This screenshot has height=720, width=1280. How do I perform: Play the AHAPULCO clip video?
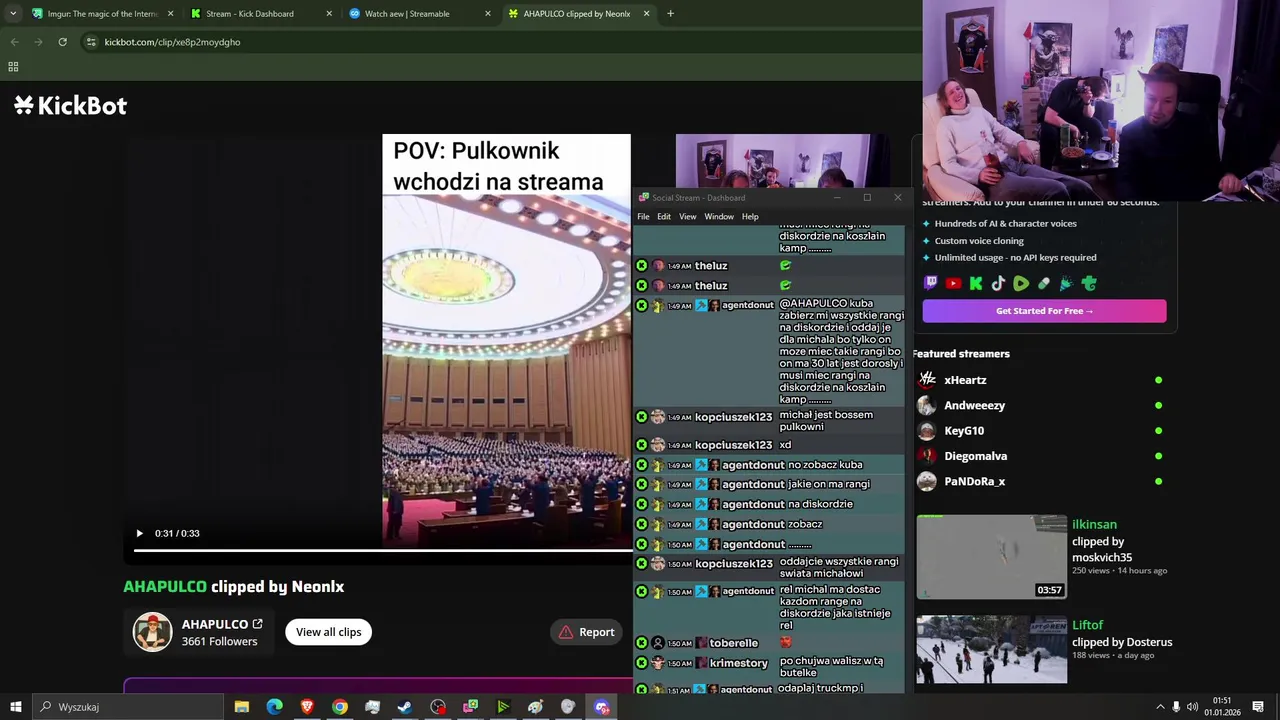(139, 533)
